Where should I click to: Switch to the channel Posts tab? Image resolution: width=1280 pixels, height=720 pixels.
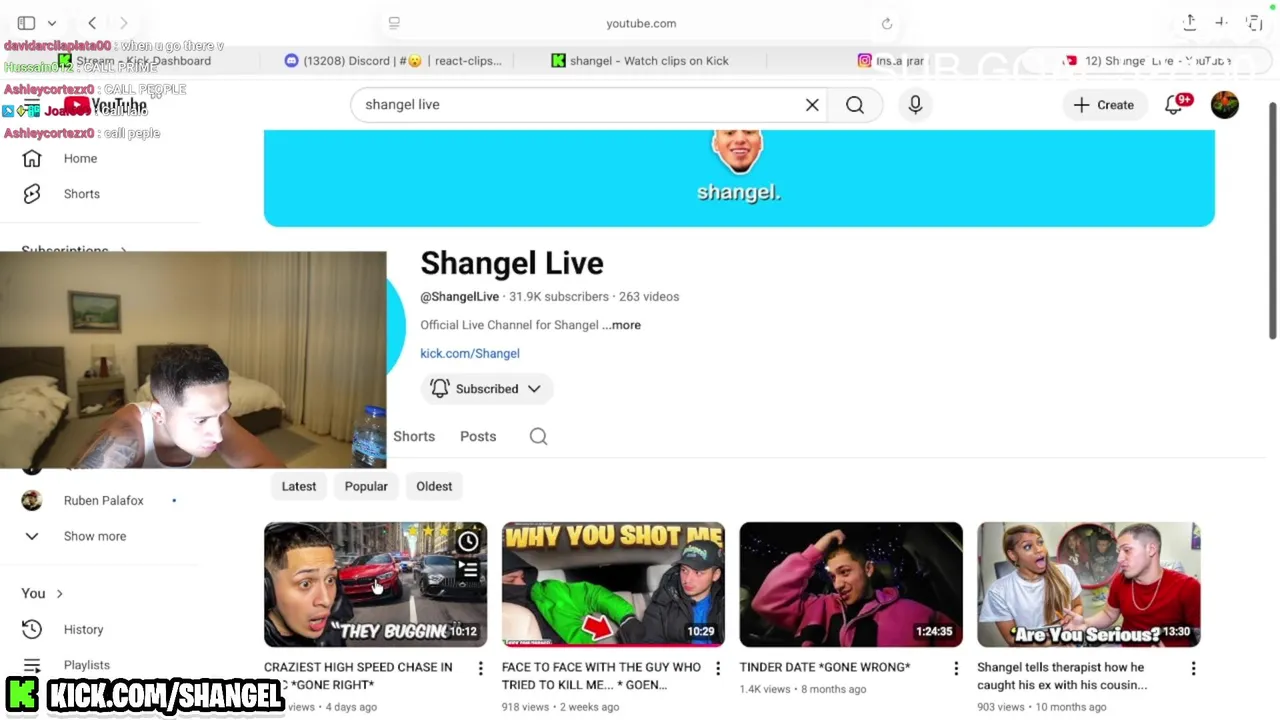tap(478, 436)
